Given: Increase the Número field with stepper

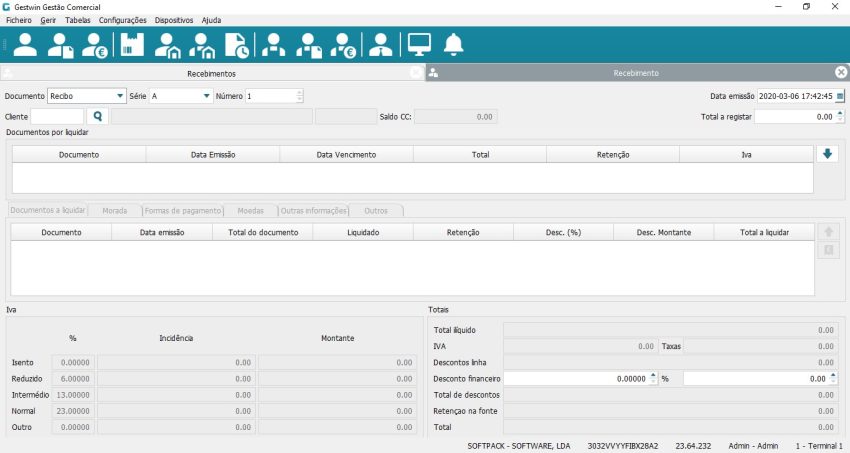Looking at the screenshot, I should tap(300, 93).
